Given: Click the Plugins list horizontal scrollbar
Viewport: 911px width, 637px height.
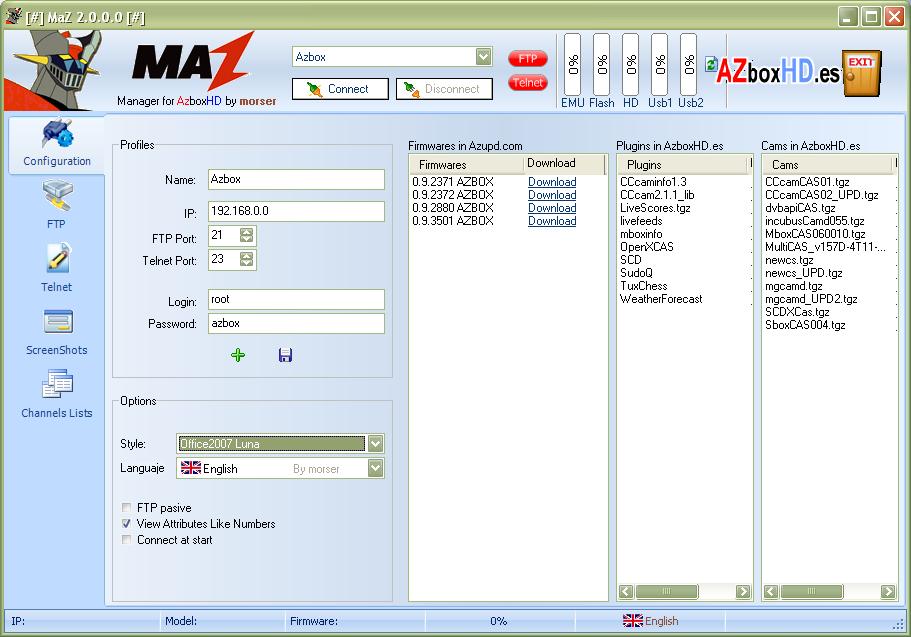Looking at the screenshot, I should tap(684, 592).
